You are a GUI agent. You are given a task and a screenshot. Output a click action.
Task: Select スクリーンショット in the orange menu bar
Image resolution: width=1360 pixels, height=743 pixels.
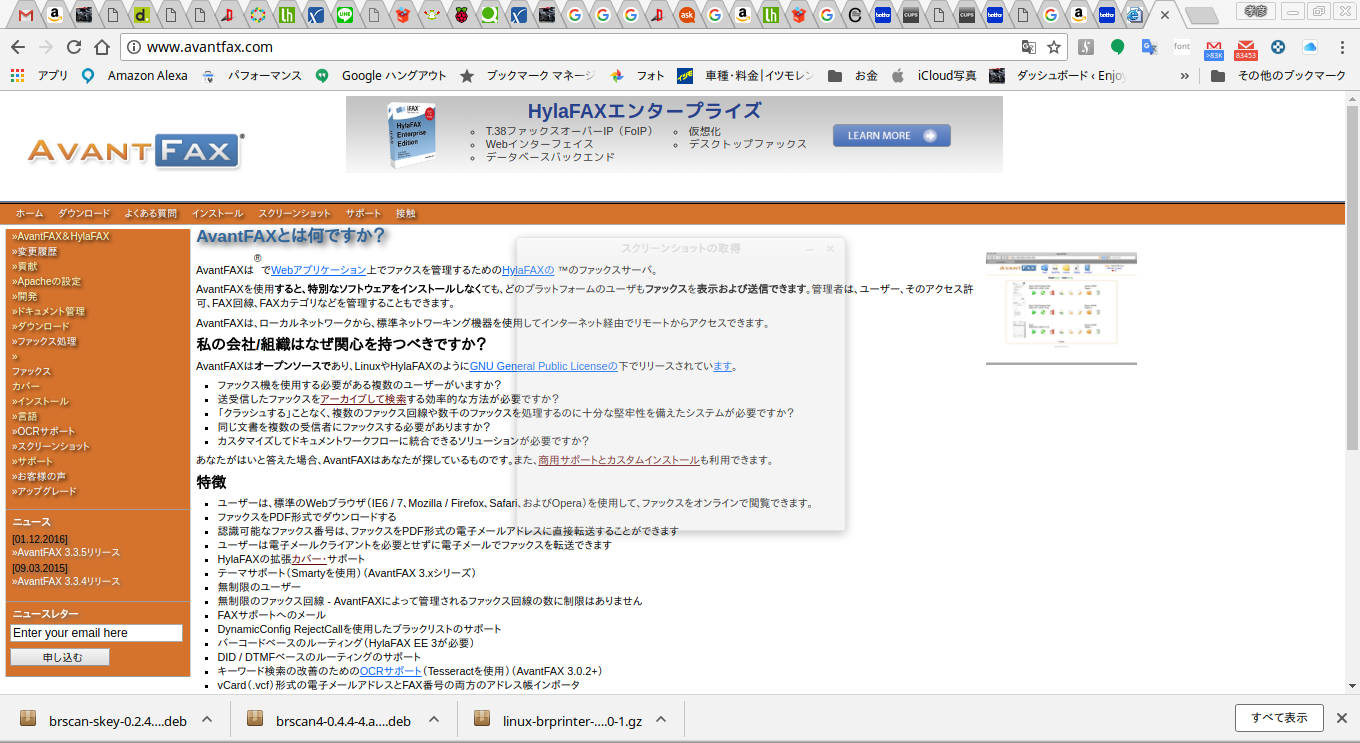click(x=294, y=214)
